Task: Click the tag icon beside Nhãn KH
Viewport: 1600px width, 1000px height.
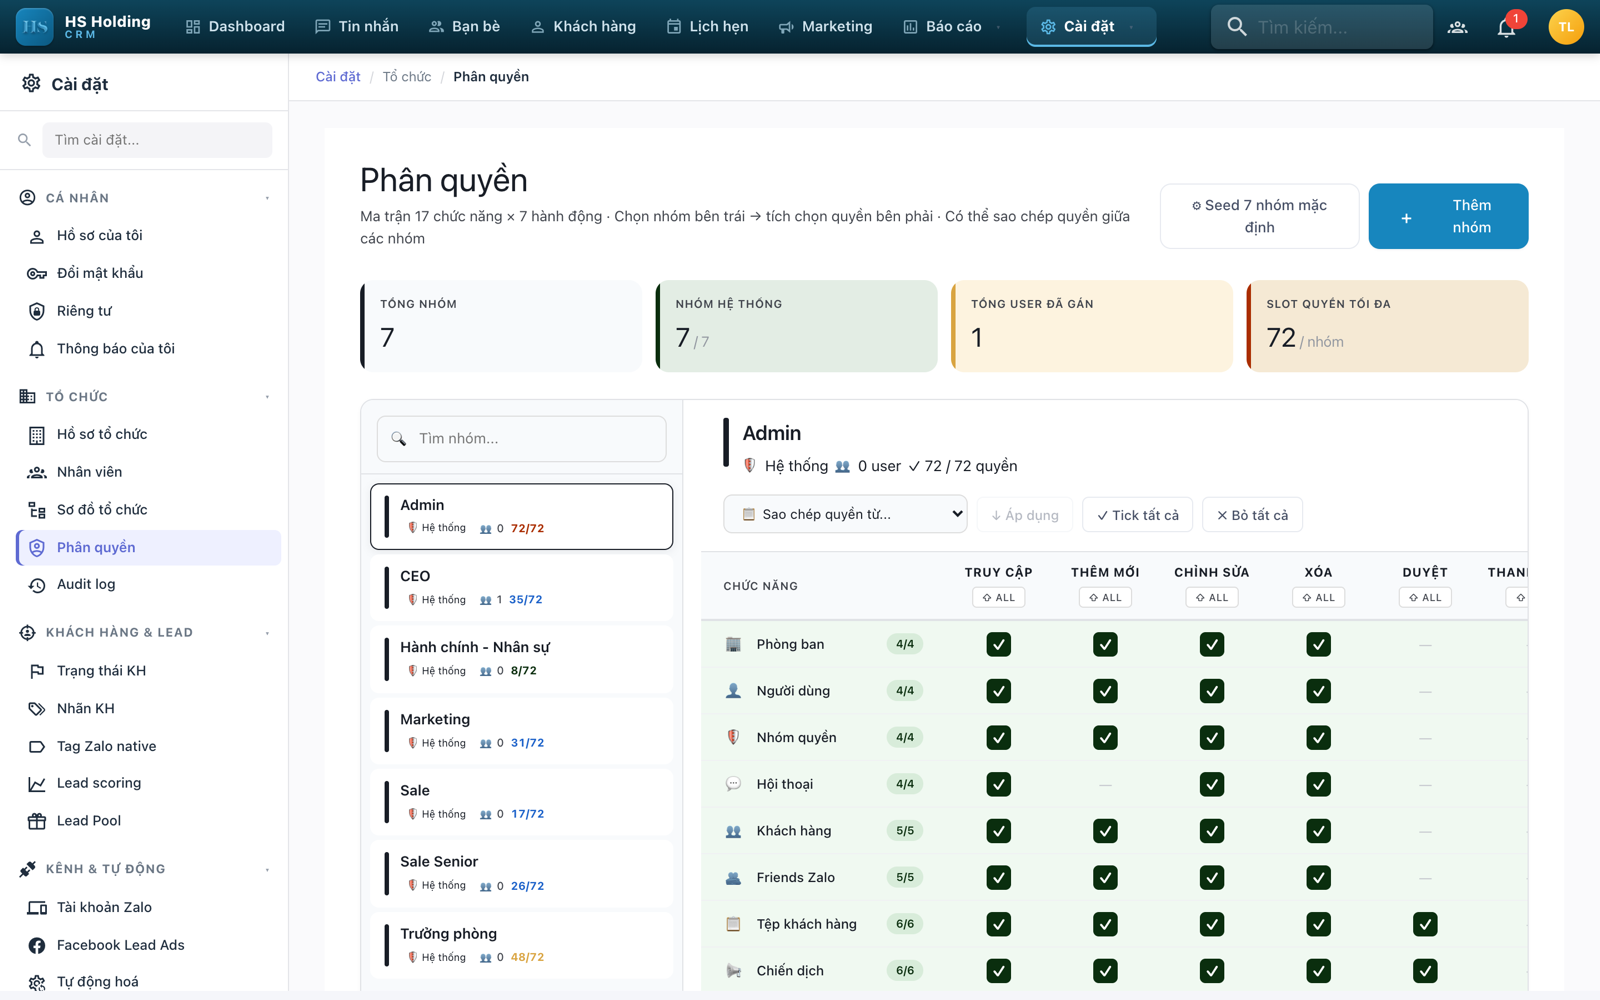Action: [x=37, y=709]
